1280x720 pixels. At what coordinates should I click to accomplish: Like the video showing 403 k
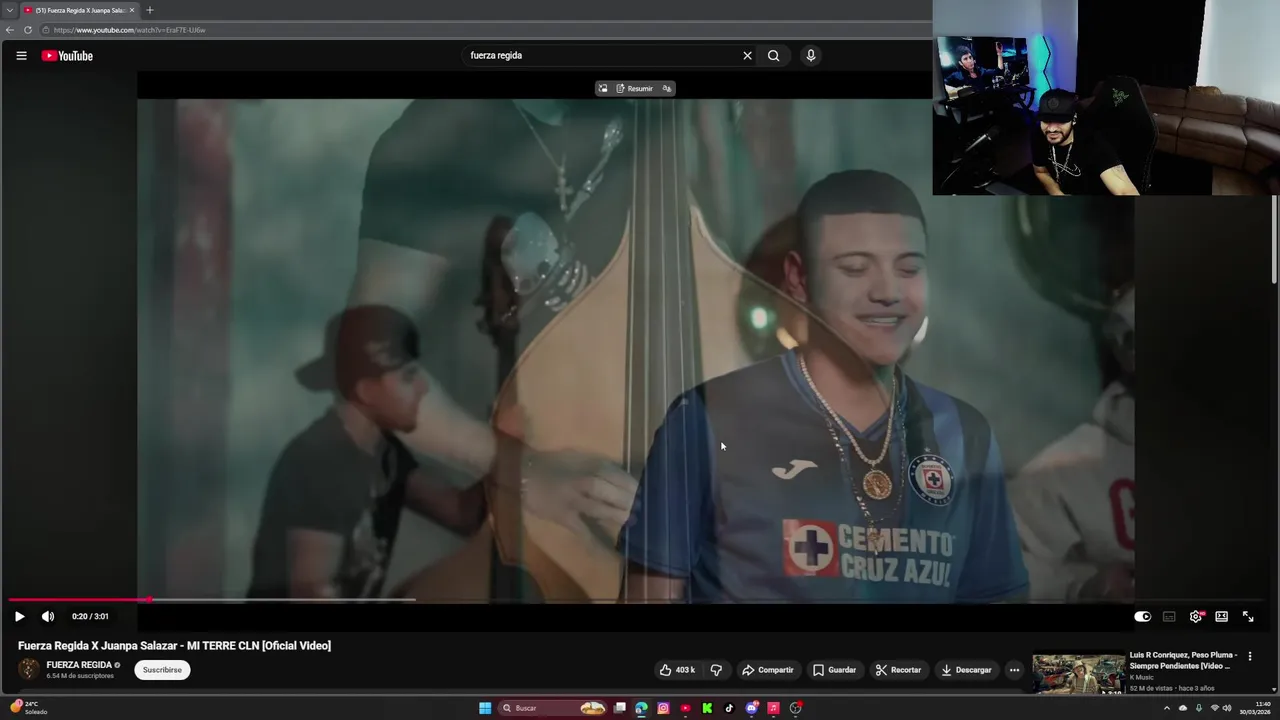(x=677, y=670)
